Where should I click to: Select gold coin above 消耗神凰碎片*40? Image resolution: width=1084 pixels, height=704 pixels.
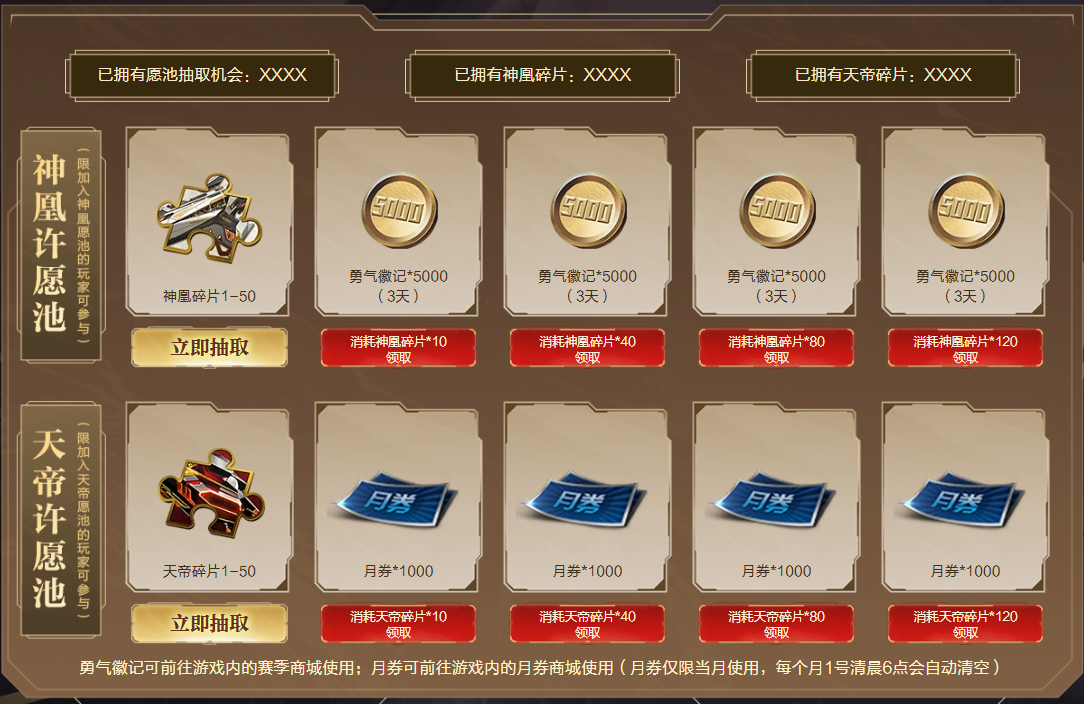pyautogui.click(x=588, y=212)
